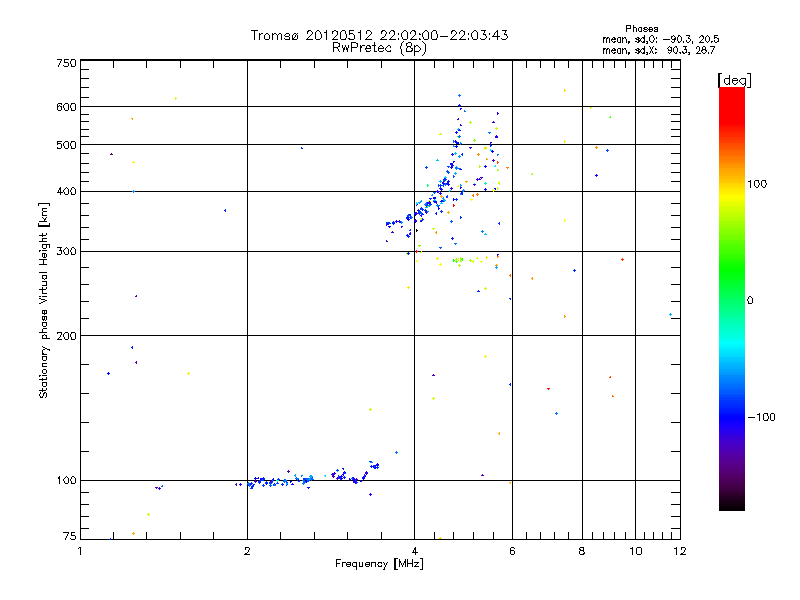Click the "mean, sd,X: 90.3, 28.7" line
Image resolution: width=800 pixels, height=600 pixels.
click(659, 50)
